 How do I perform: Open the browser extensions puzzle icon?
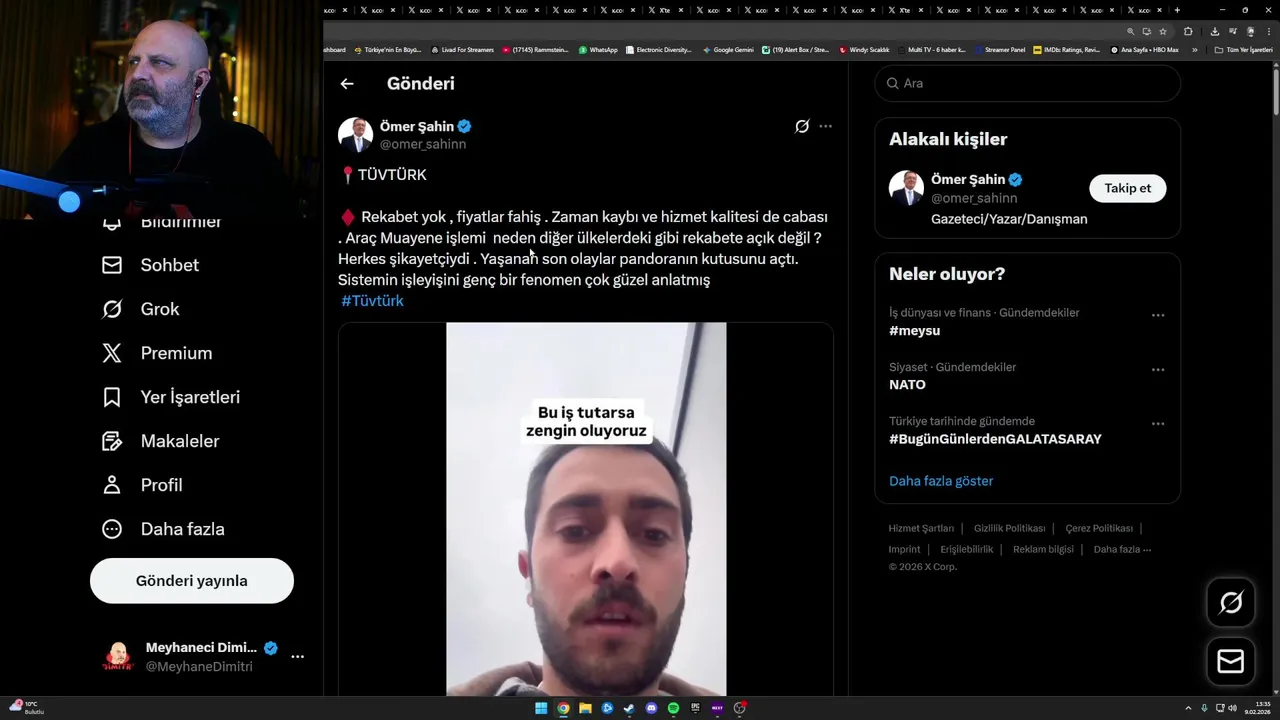click(x=1188, y=32)
